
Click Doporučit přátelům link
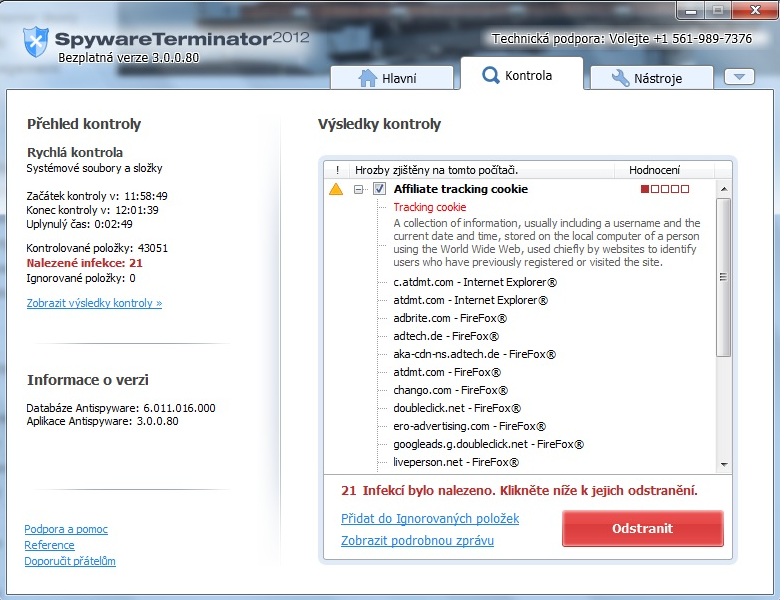tap(70, 561)
